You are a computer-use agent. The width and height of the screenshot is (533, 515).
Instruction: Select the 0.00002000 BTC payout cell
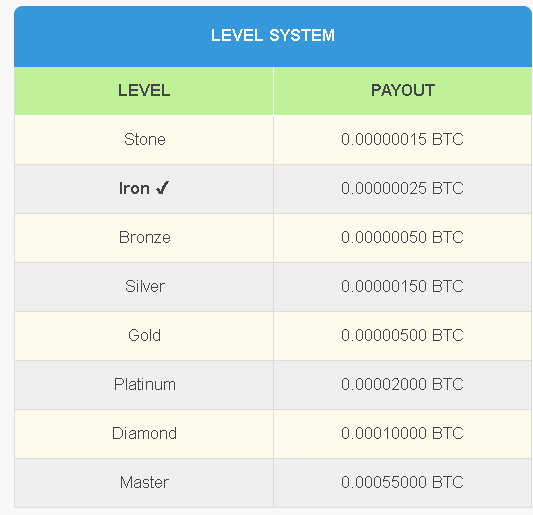(402, 384)
